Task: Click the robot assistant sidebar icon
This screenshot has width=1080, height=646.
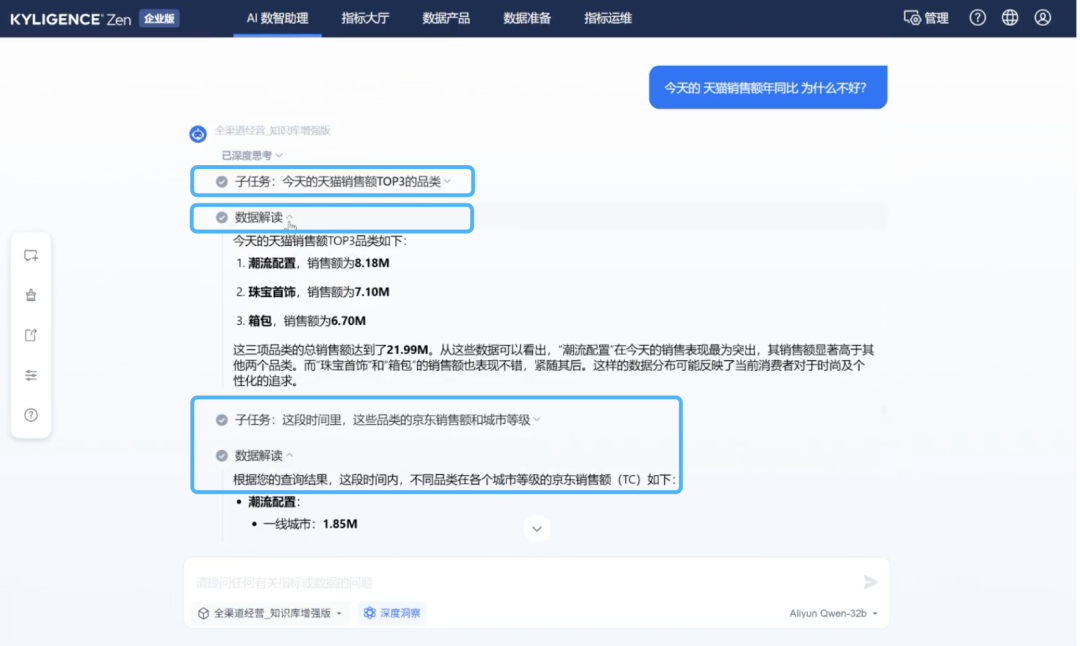Action: (31, 295)
